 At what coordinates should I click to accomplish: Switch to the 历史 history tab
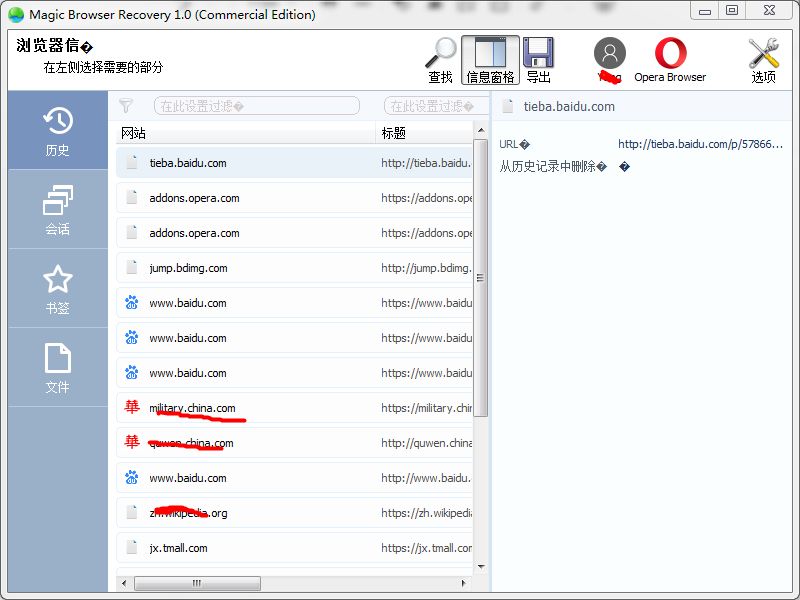pyautogui.click(x=58, y=131)
